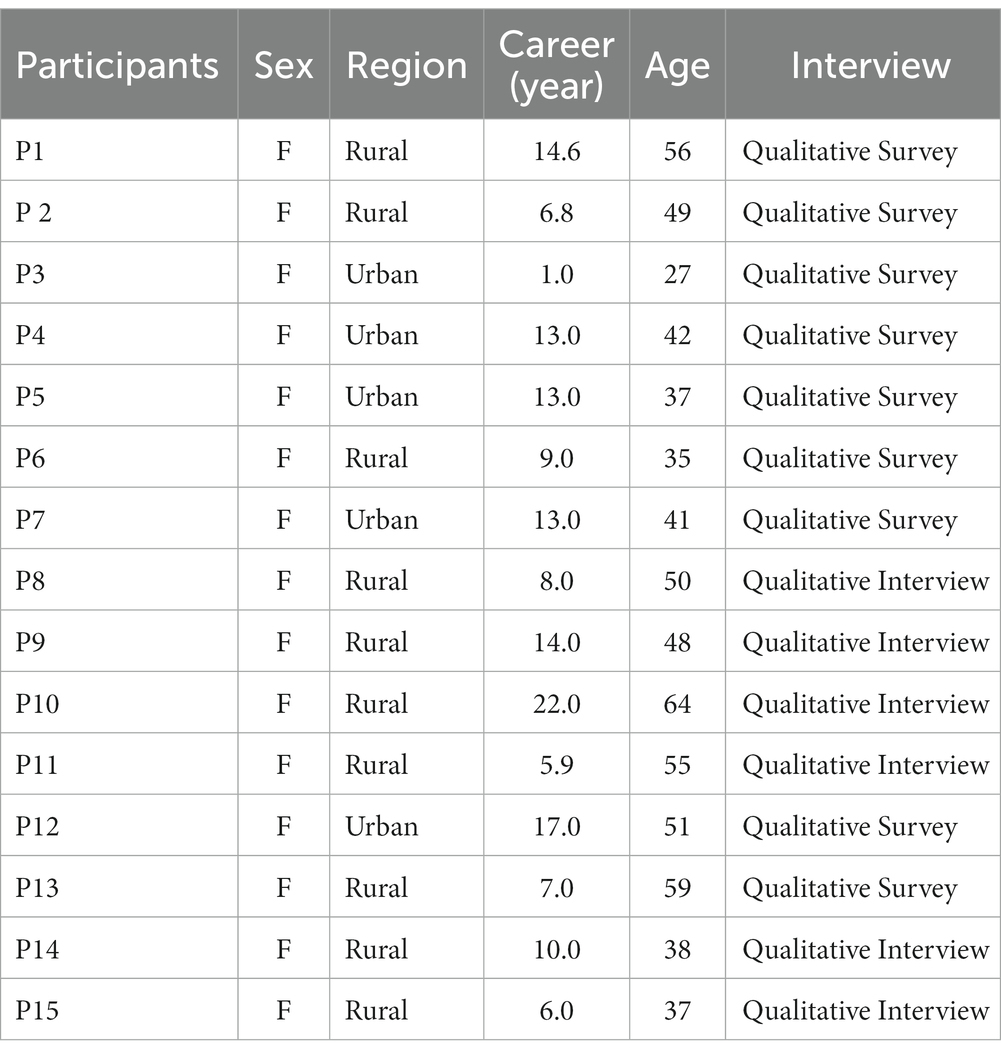Click Qualitative Interview in P8 row
Viewport: 1001px width, 1058px height.
866,581
